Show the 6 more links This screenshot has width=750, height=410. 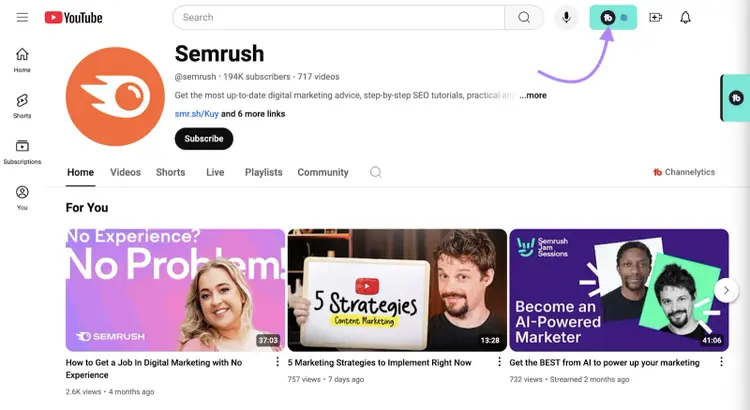click(253, 114)
